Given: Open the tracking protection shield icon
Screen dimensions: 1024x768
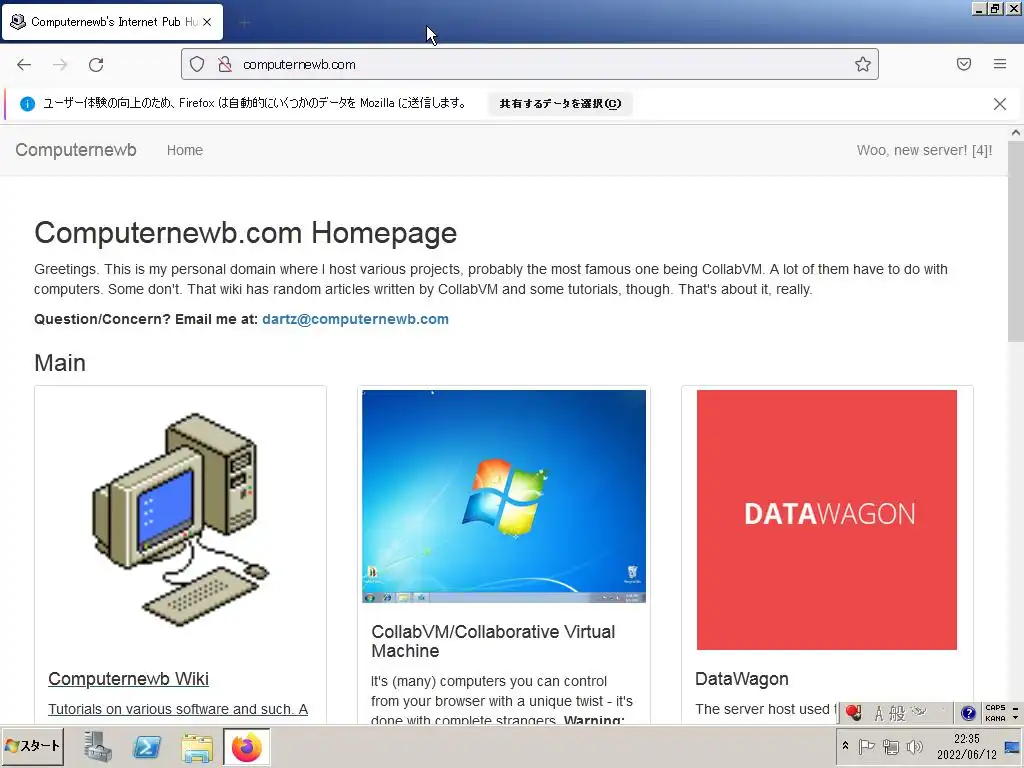Looking at the screenshot, I should coord(197,64).
